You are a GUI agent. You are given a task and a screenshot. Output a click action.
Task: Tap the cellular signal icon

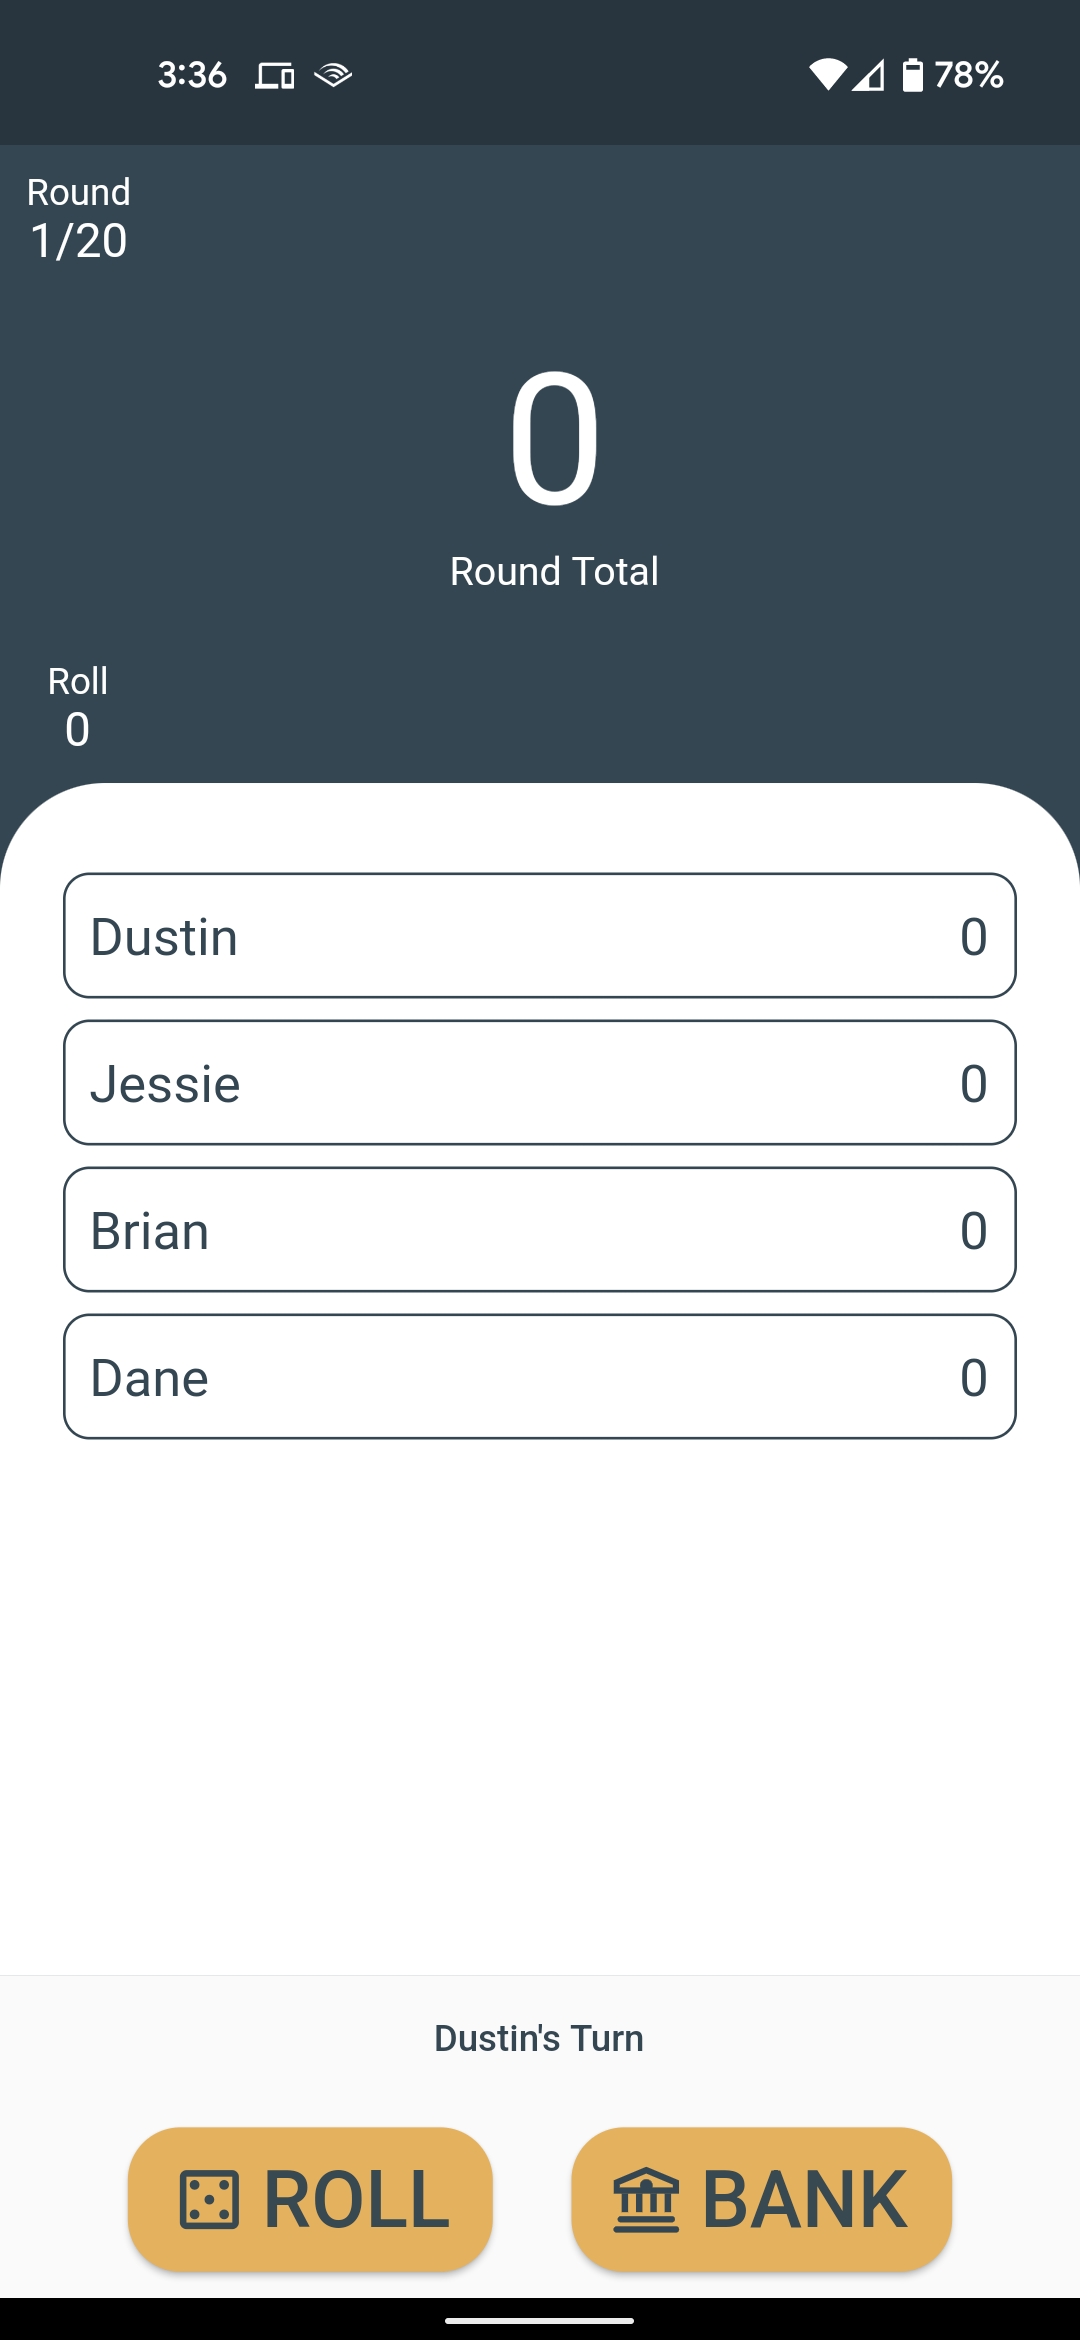pos(868,75)
